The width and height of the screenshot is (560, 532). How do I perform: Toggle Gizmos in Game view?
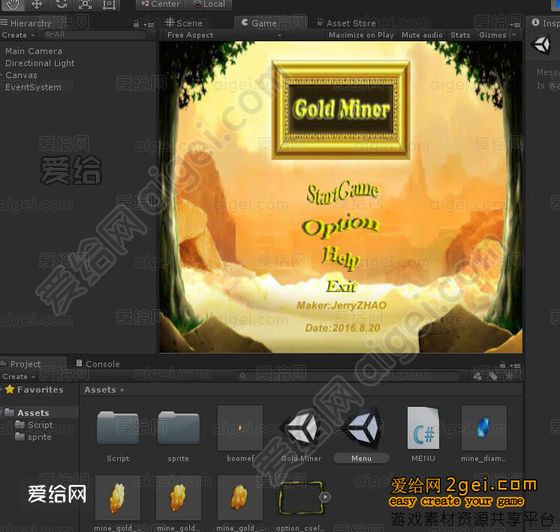pyautogui.click(x=492, y=35)
